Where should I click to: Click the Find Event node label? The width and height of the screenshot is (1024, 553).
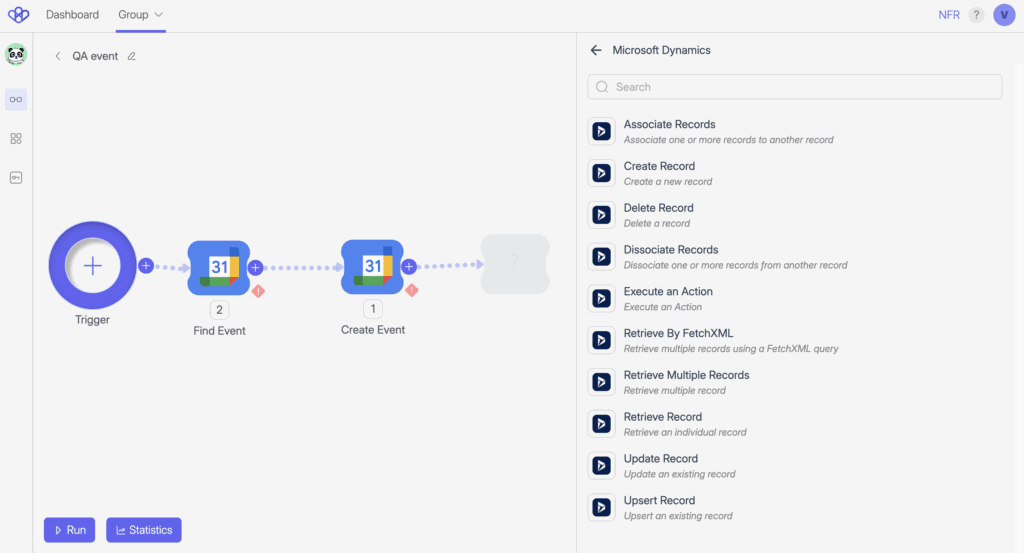point(219,331)
